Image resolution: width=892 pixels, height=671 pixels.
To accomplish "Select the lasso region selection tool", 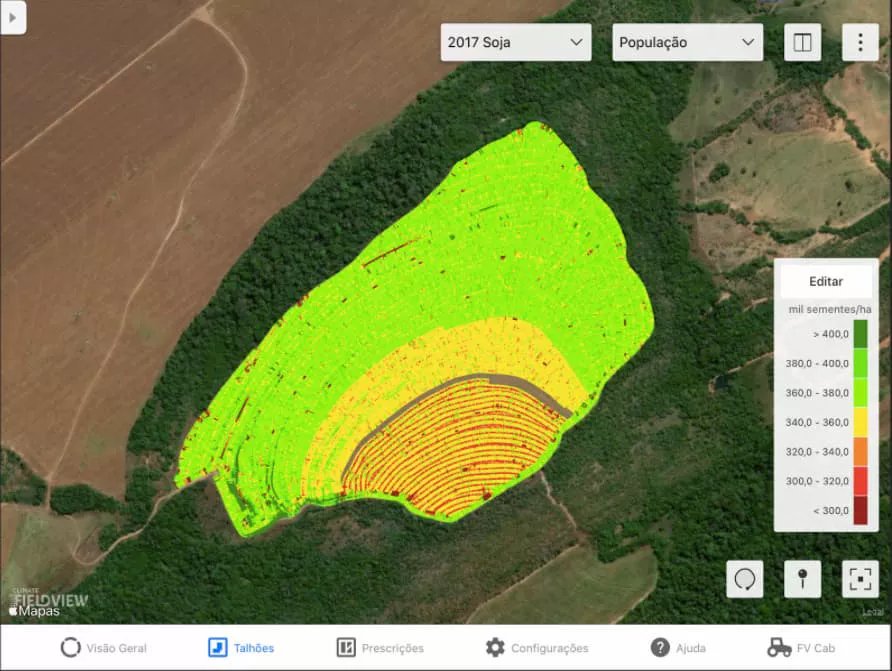I will coord(744,579).
